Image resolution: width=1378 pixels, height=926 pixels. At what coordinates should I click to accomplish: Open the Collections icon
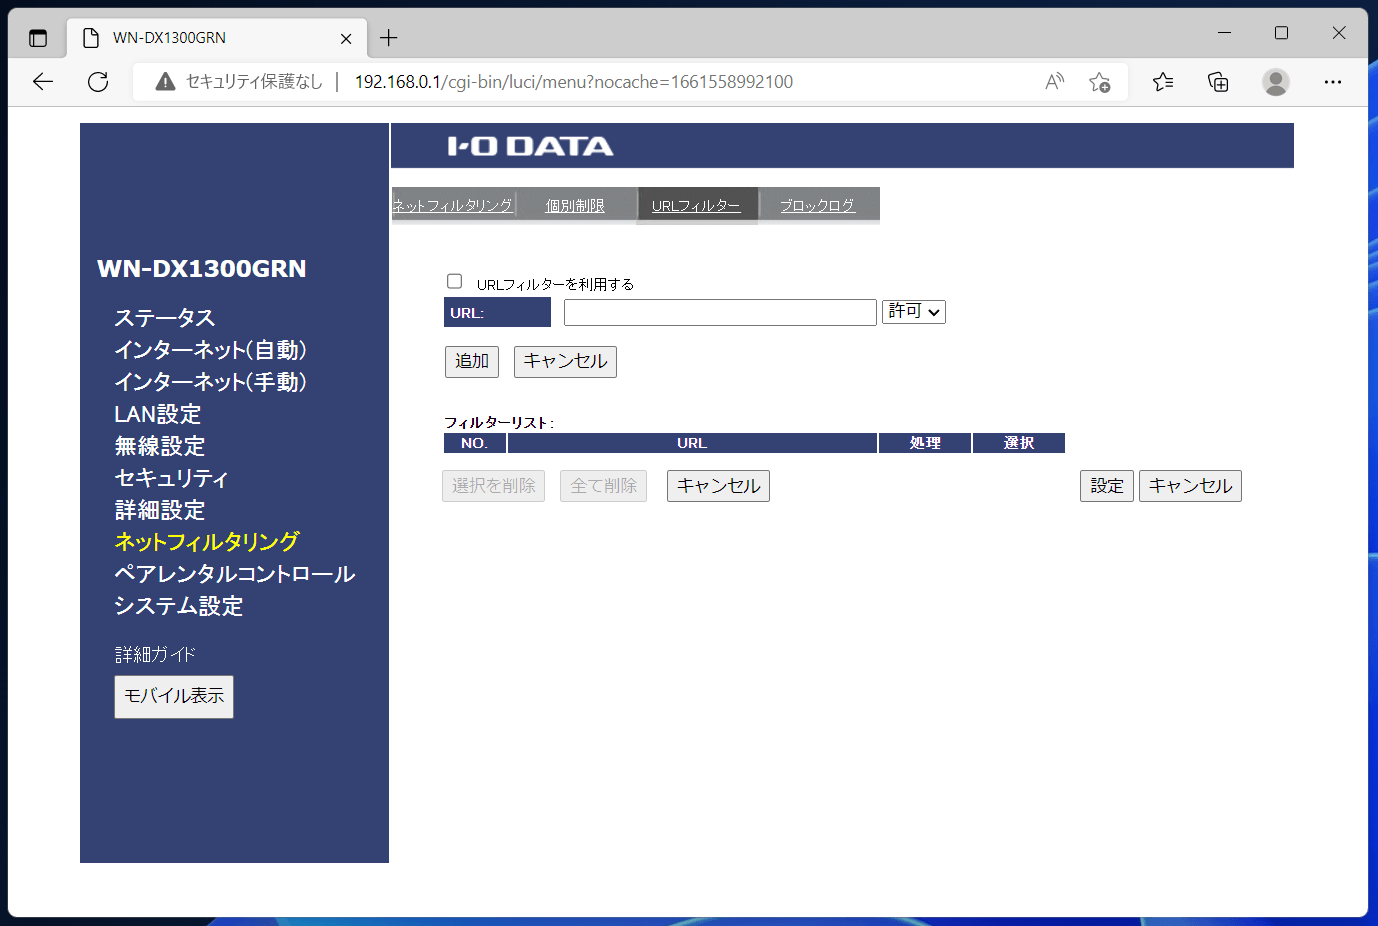[x=1218, y=82]
